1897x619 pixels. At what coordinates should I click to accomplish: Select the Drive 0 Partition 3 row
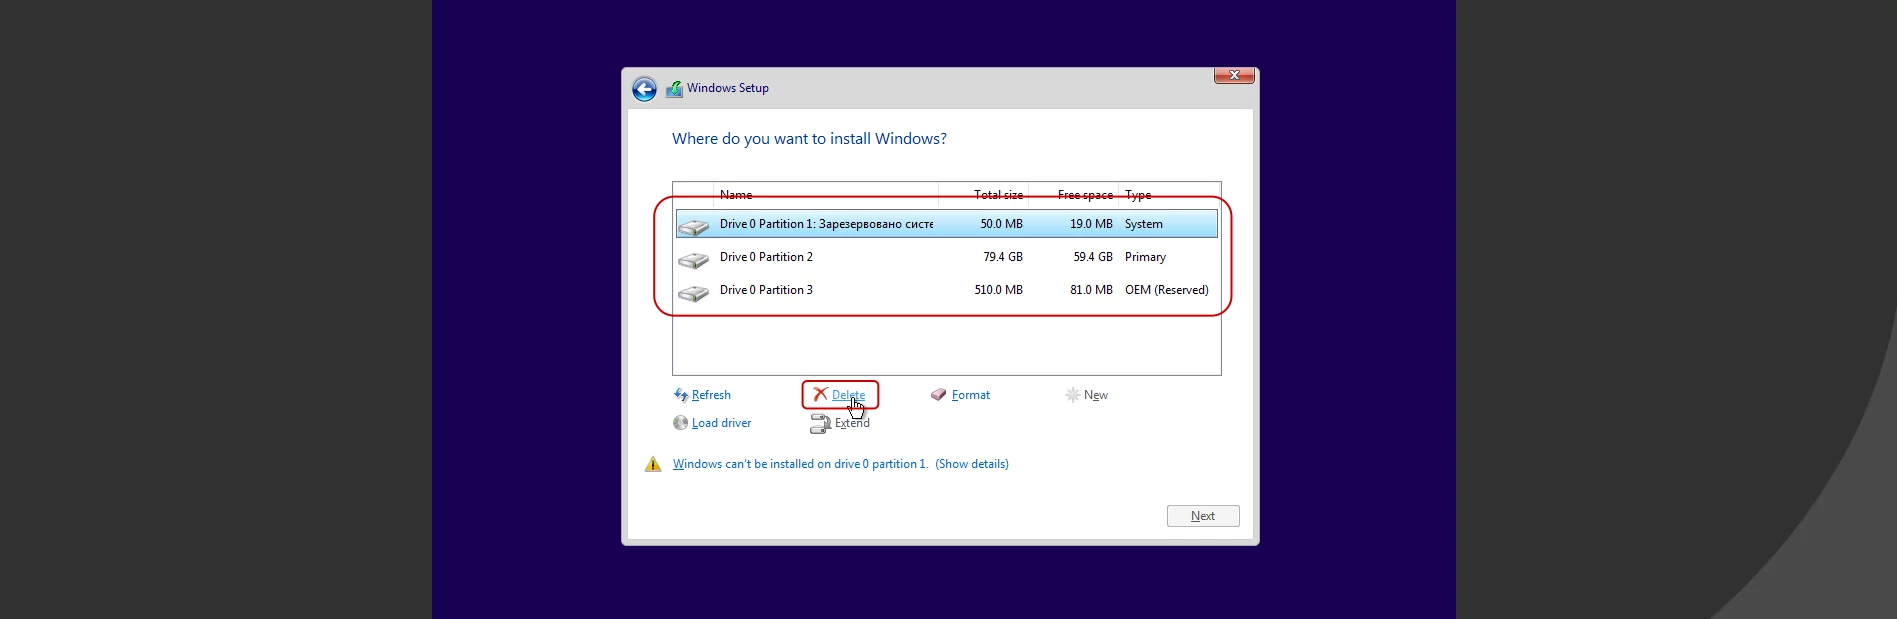946,290
